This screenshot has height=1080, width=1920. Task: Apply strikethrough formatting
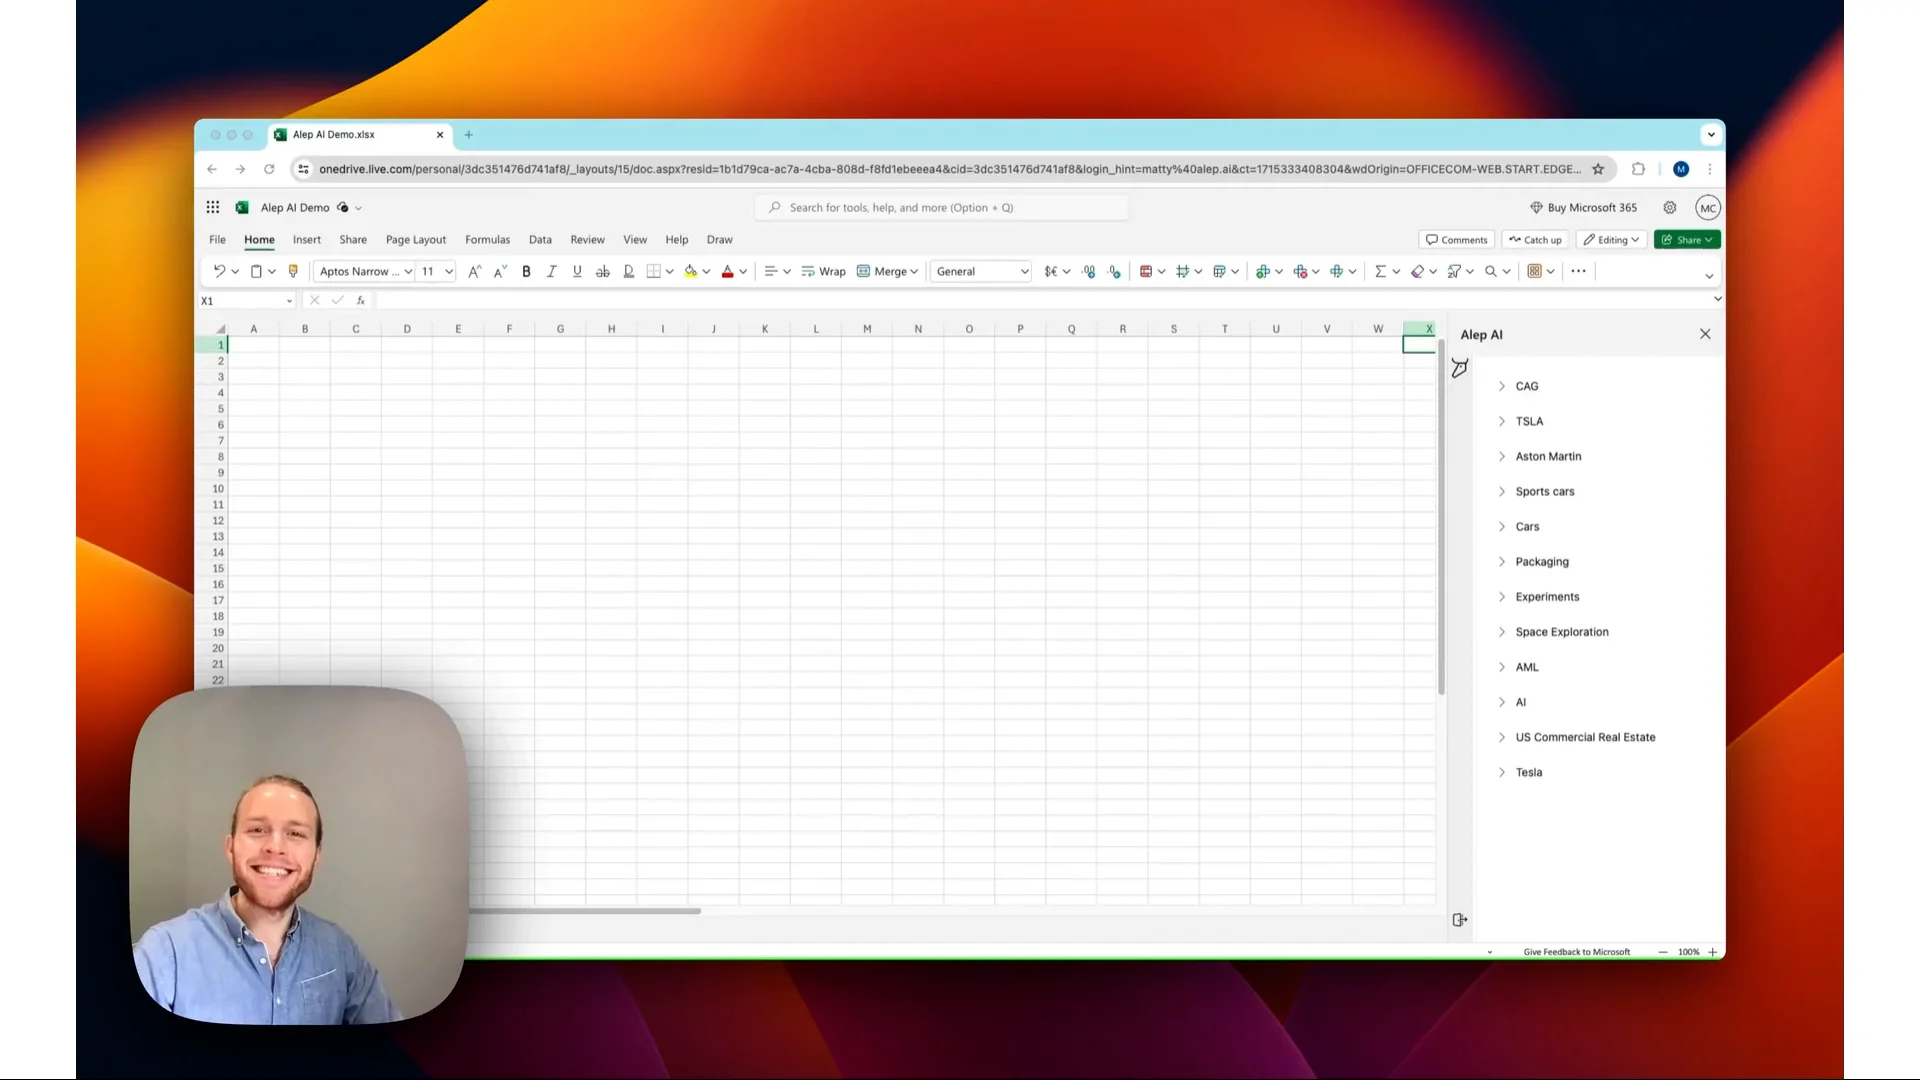point(602,271)
